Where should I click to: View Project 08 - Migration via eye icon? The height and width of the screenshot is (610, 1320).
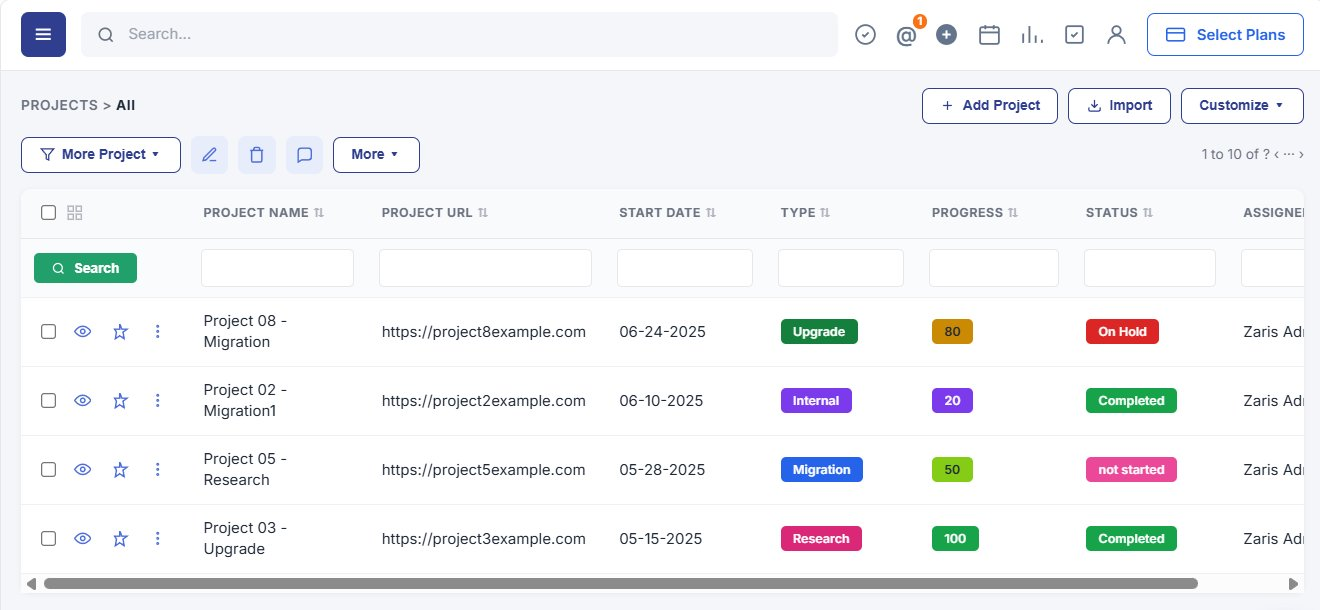83,332
